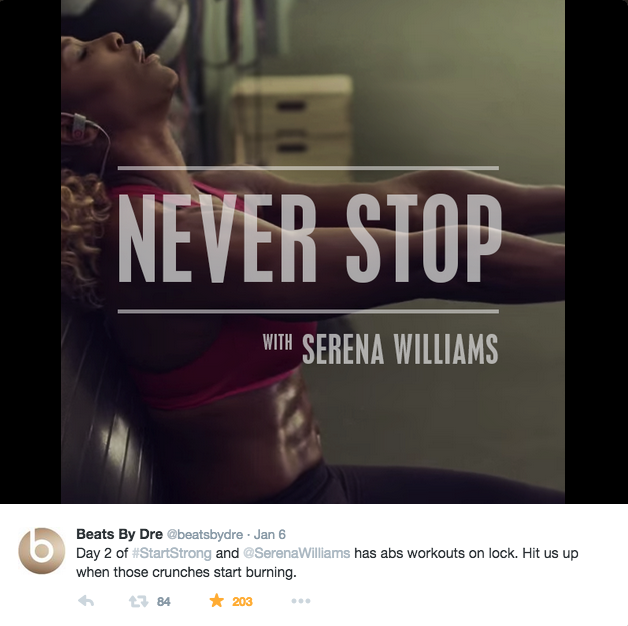Open the Beats By Dre display name

pyautogui.click(x=119, y=534)
